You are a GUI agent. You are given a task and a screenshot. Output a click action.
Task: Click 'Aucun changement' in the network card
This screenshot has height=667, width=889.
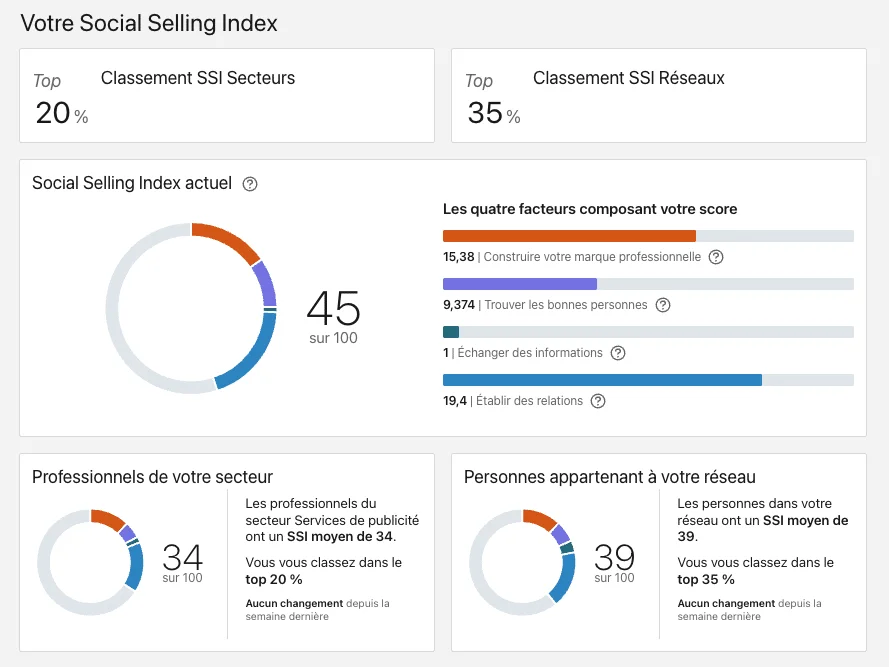pos(726,603)
